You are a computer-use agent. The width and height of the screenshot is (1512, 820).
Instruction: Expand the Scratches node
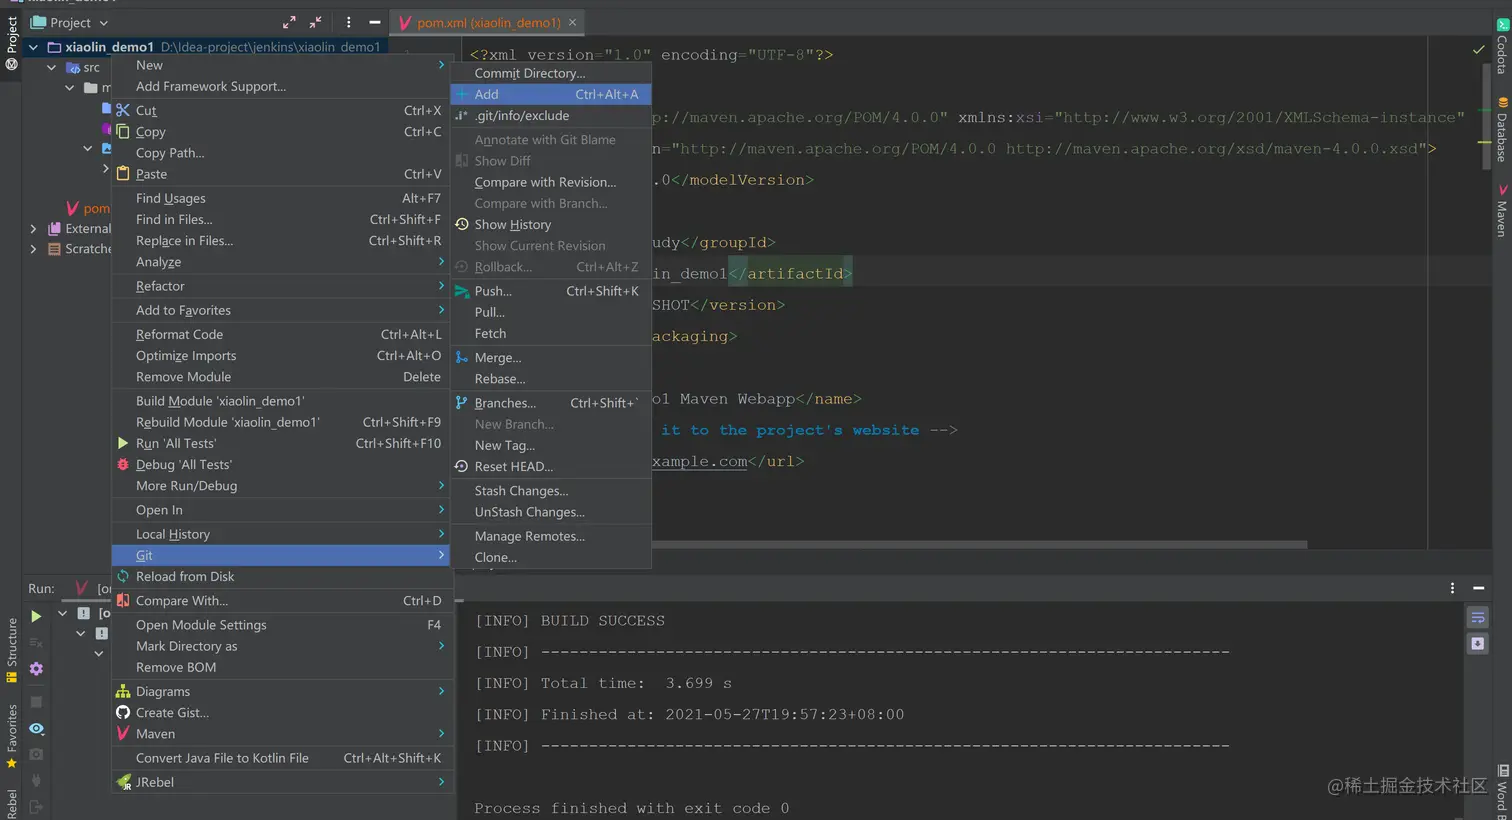33,249
